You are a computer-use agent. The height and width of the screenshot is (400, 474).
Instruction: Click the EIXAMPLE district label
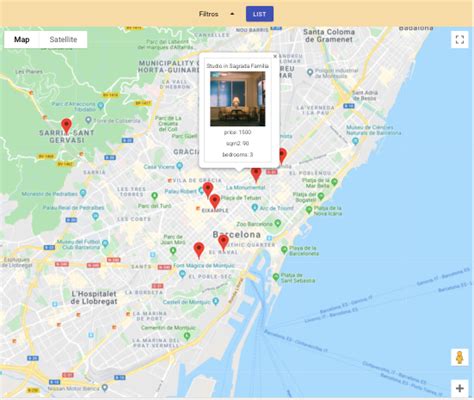tap(215, 211)
